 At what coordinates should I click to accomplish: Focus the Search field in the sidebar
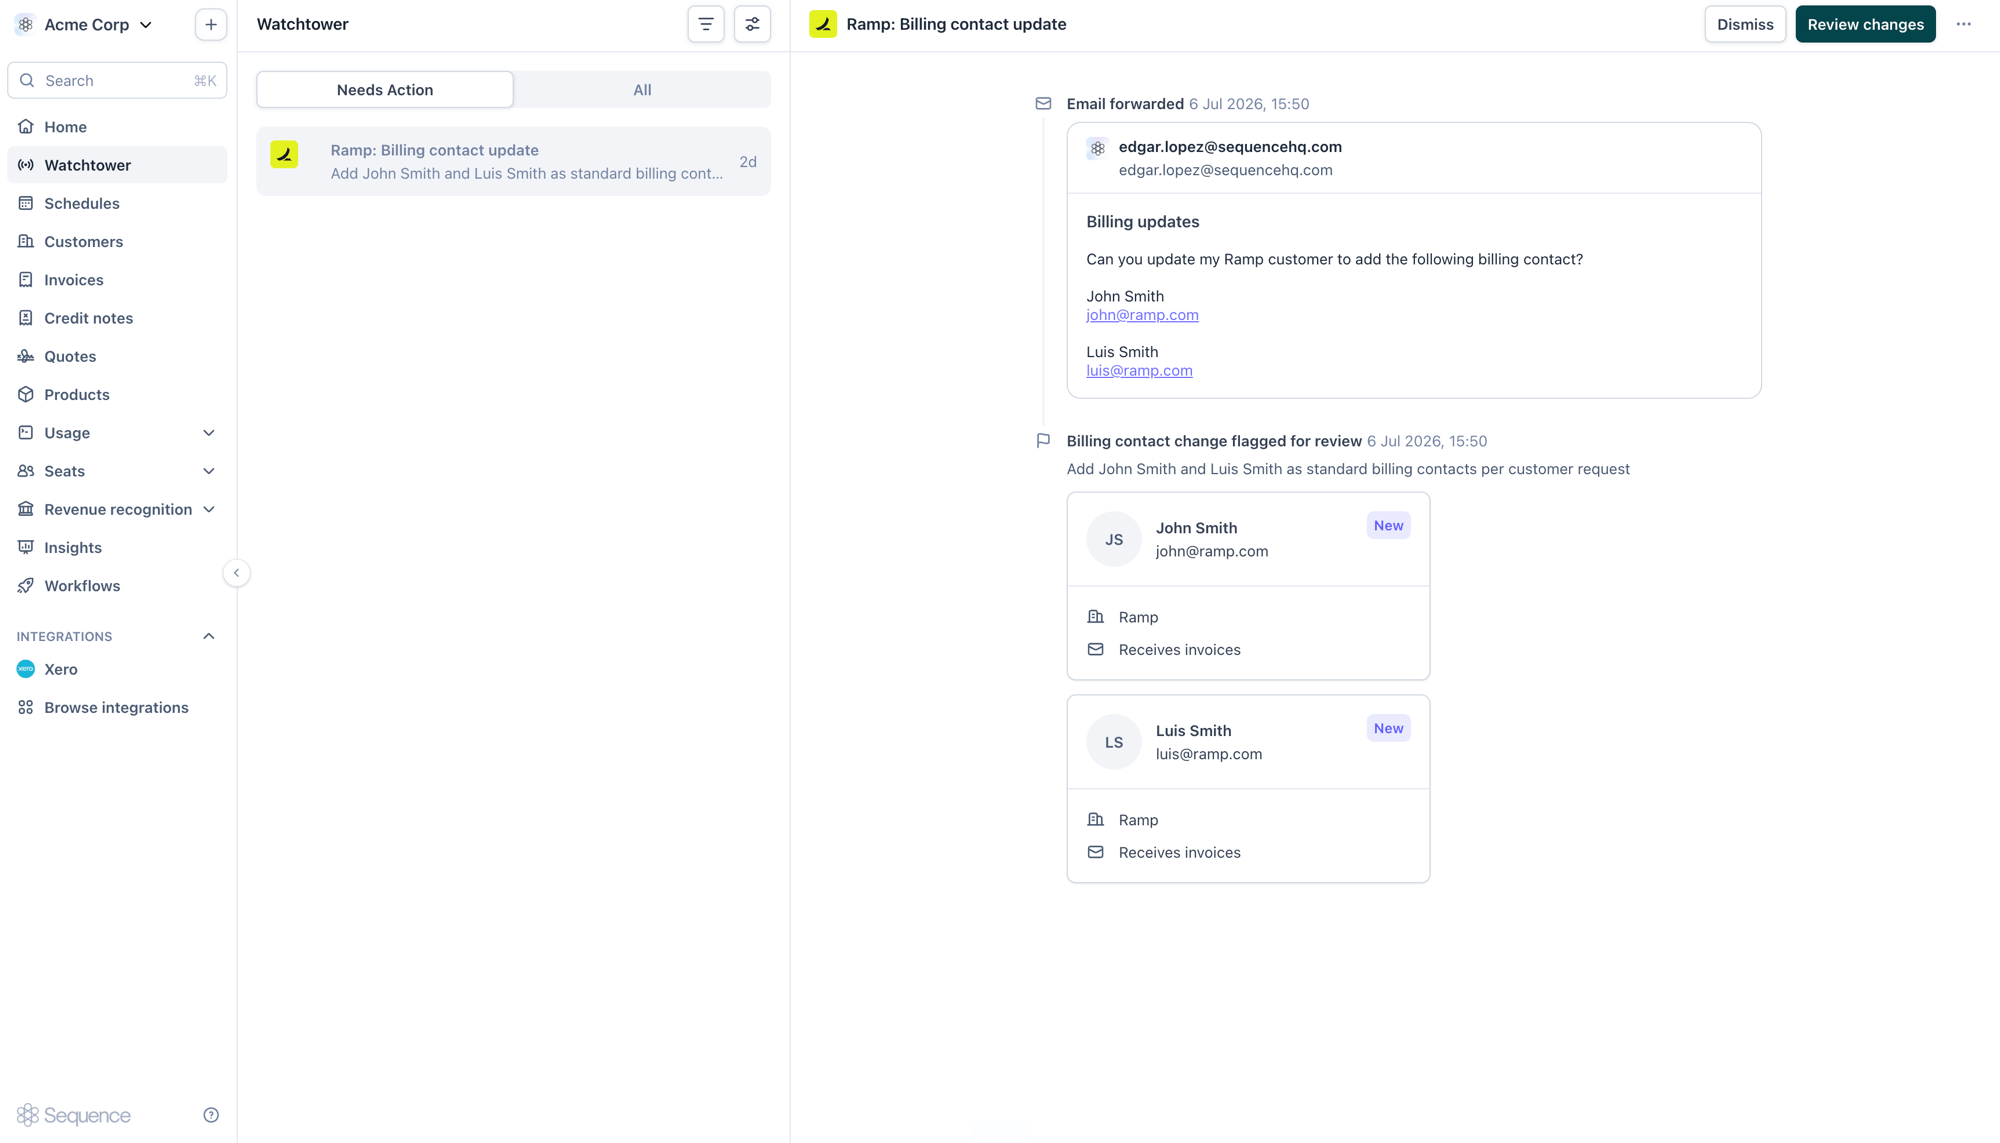[x=117, y=80]
